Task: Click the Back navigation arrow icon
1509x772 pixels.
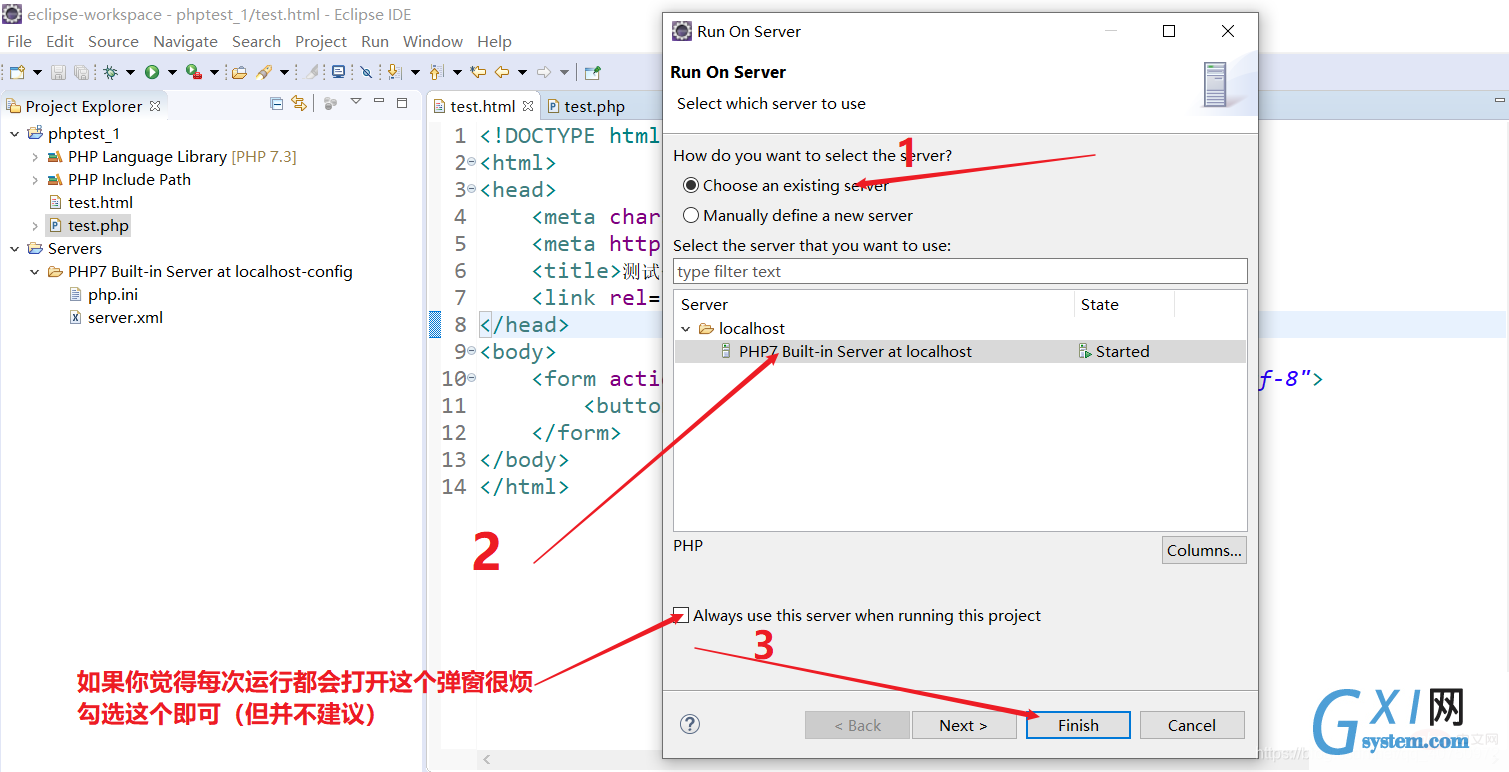Action: pyautogui.click(x=502, y=72)
